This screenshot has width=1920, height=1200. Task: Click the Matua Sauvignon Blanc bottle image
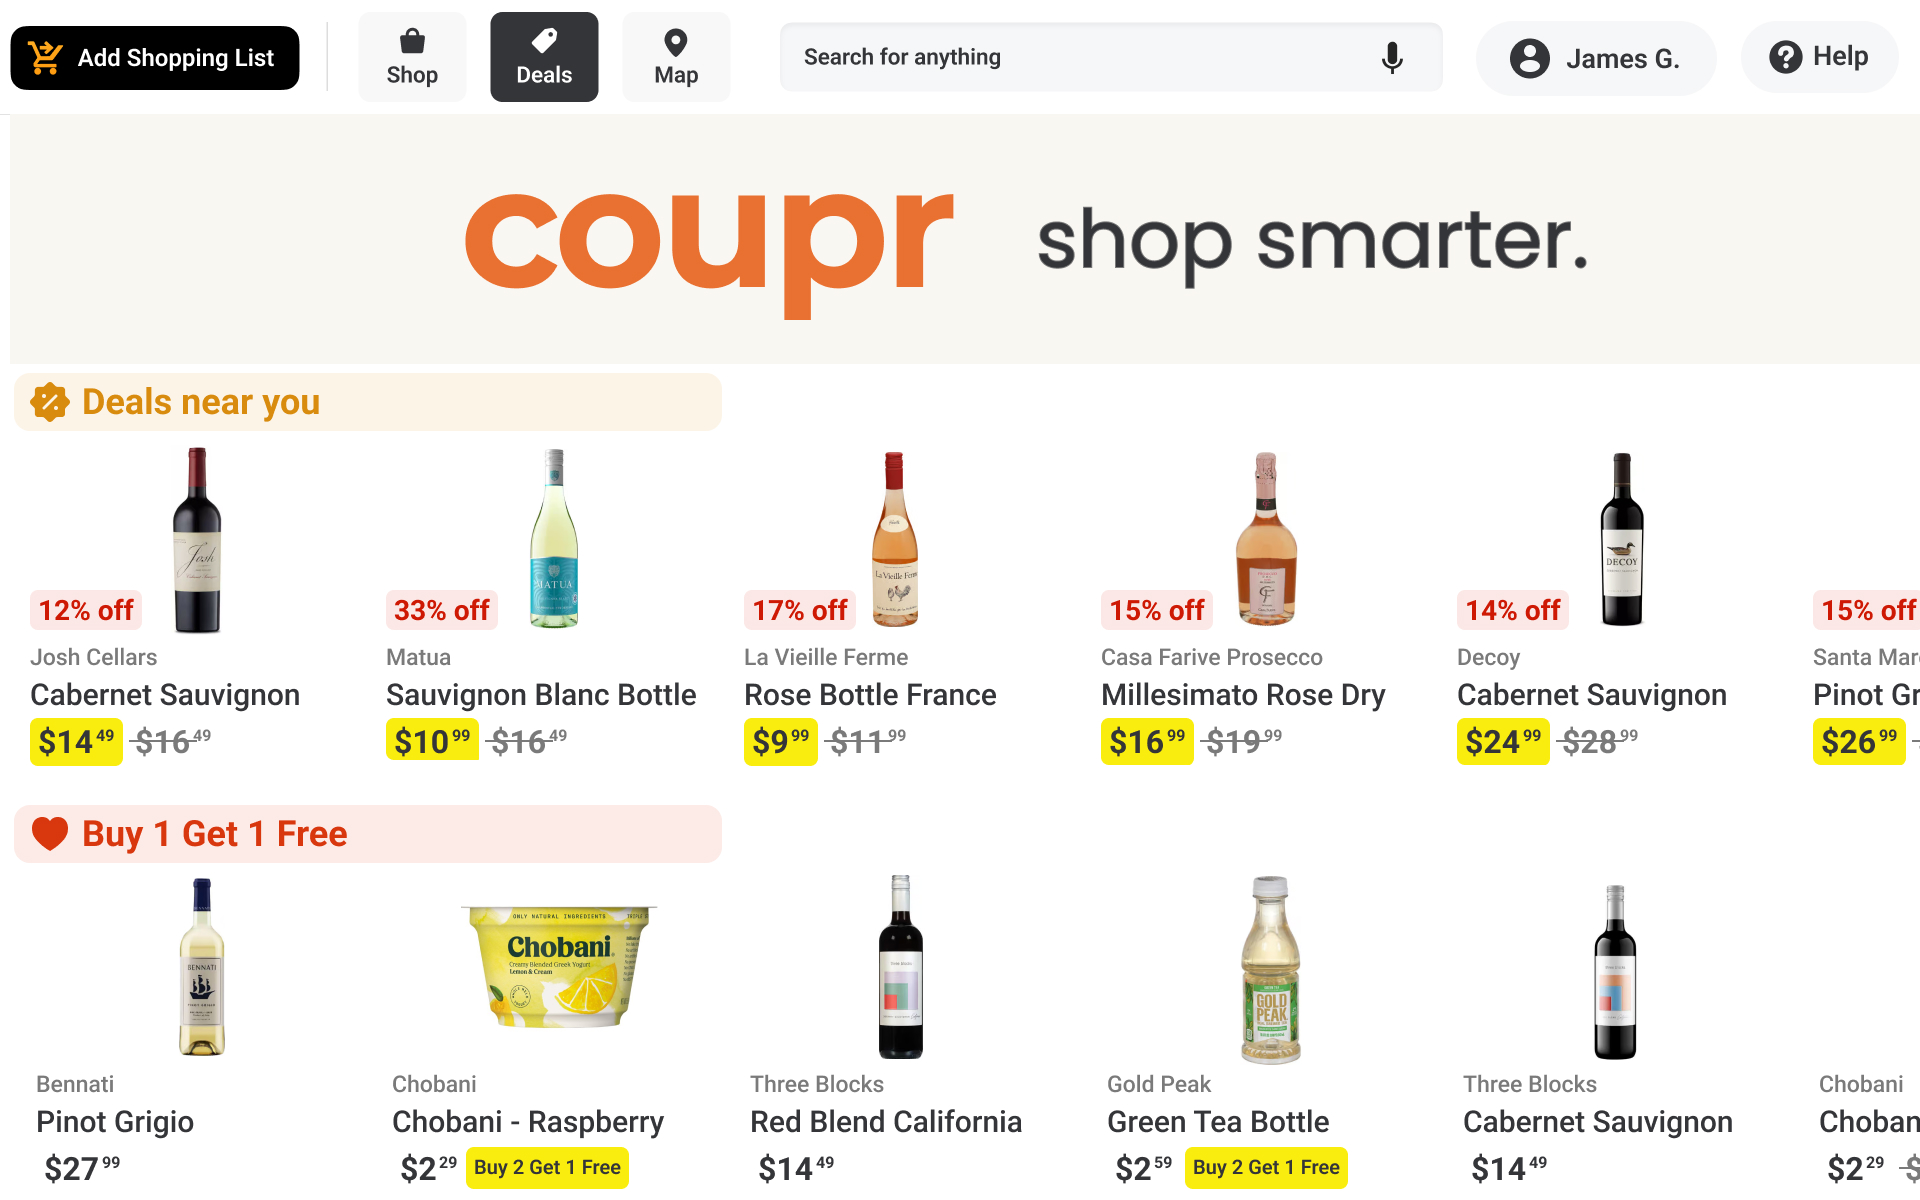(553, 540)
